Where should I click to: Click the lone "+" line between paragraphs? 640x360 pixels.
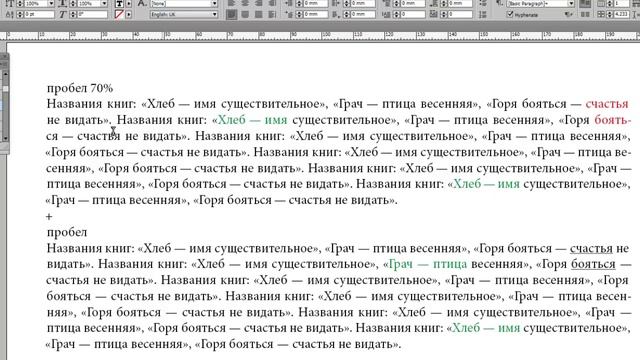pyautogui.click(x=49, y=216)
